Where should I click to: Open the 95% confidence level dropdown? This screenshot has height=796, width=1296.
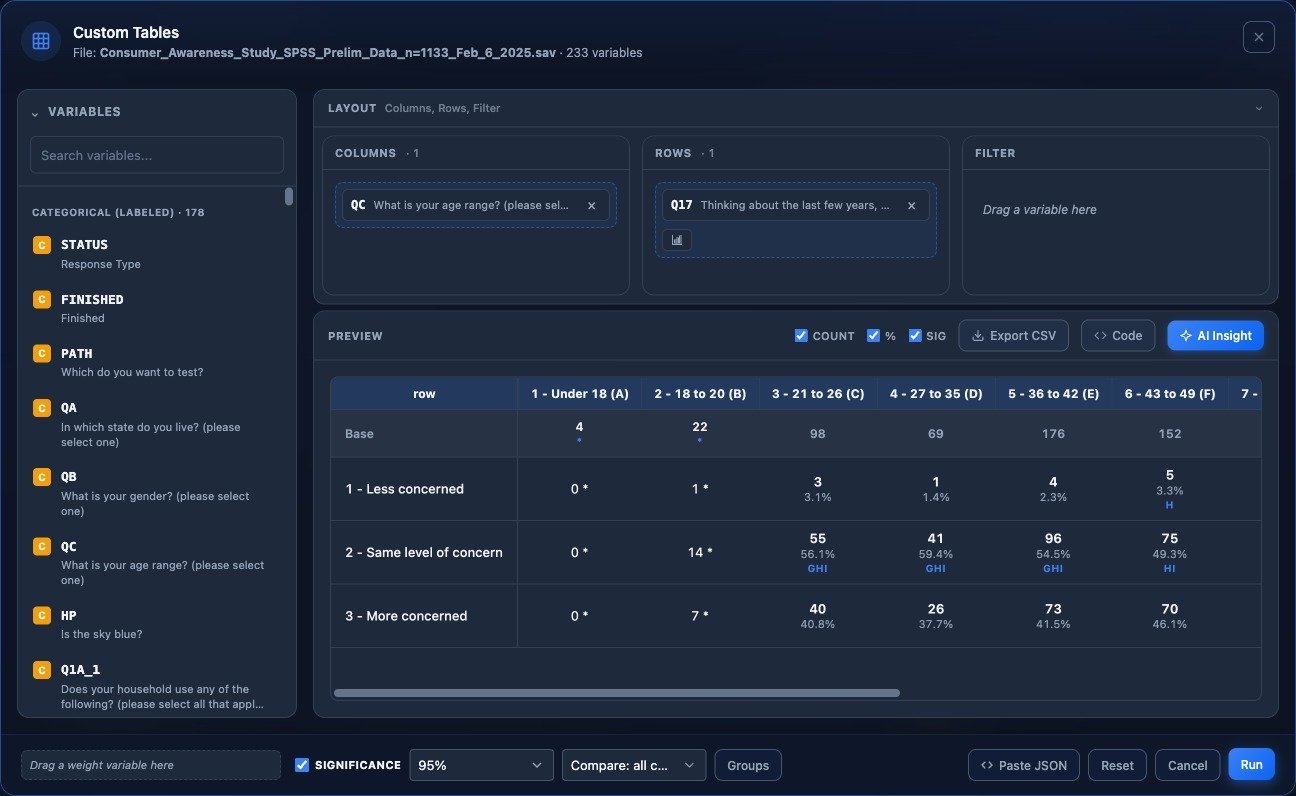(481, 765)
